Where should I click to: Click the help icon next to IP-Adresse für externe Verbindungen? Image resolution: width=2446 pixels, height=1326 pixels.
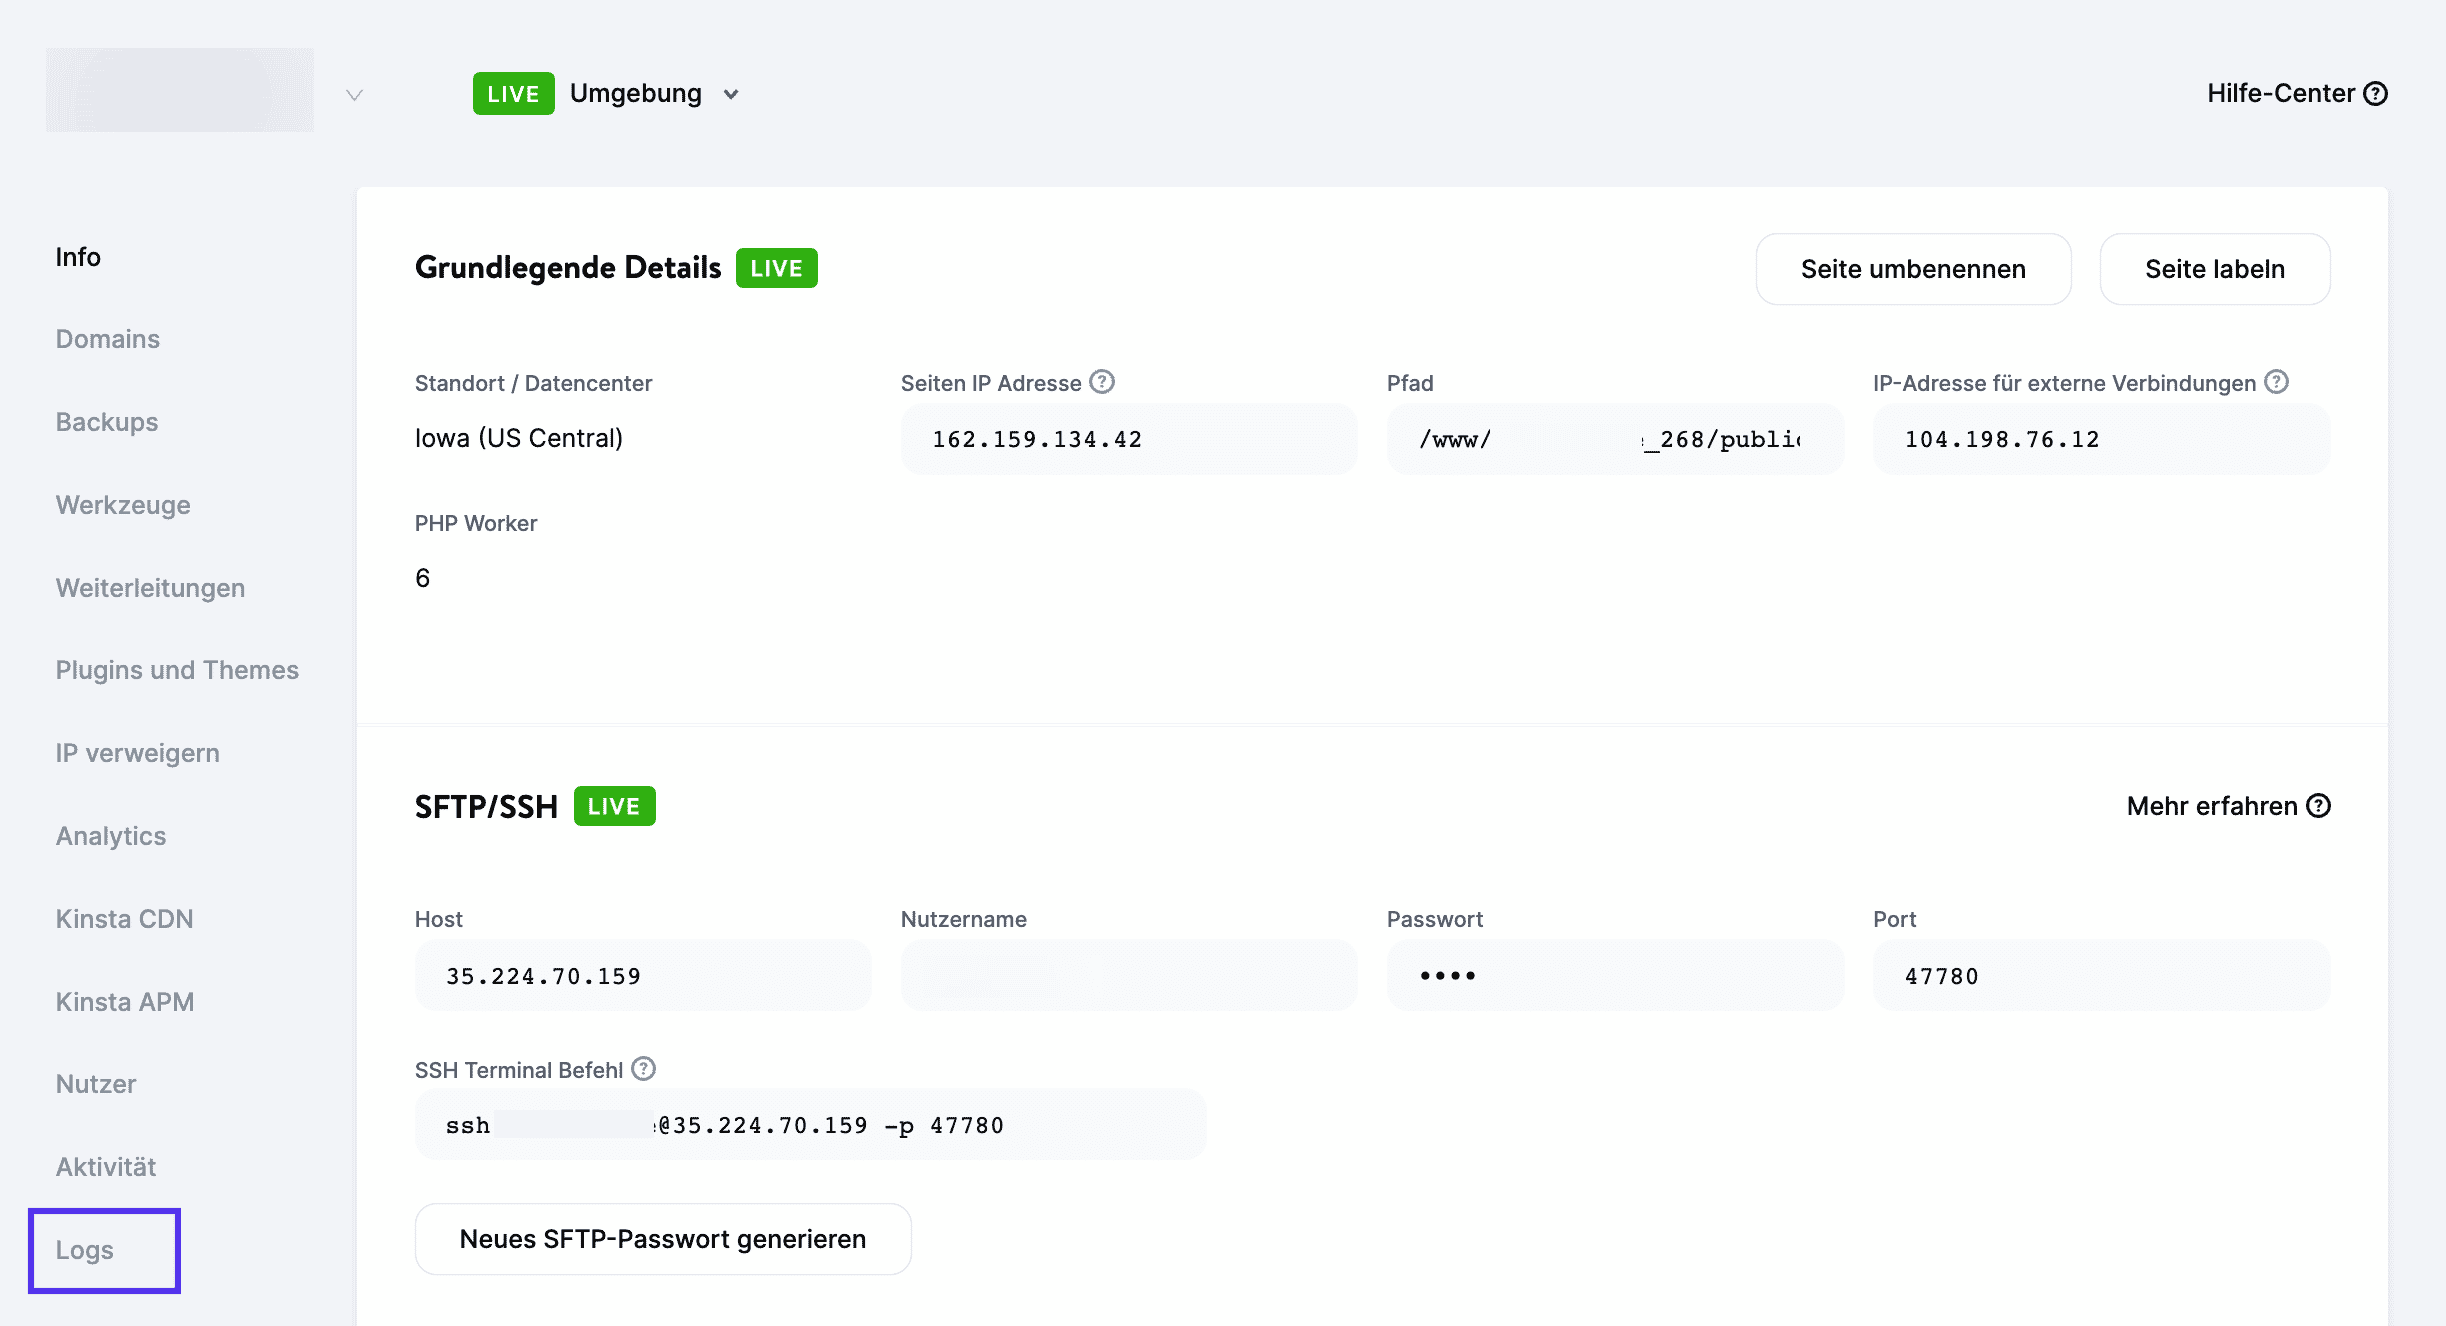tap(2277, 381)
